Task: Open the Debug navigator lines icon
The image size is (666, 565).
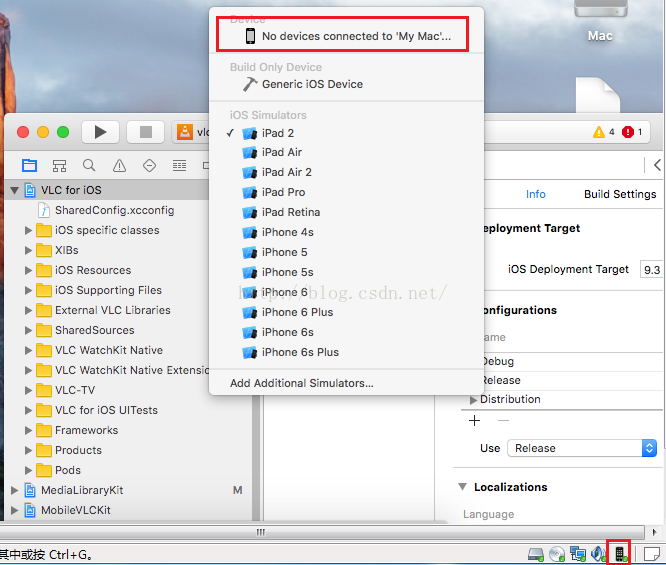Action: pos(179,165)
